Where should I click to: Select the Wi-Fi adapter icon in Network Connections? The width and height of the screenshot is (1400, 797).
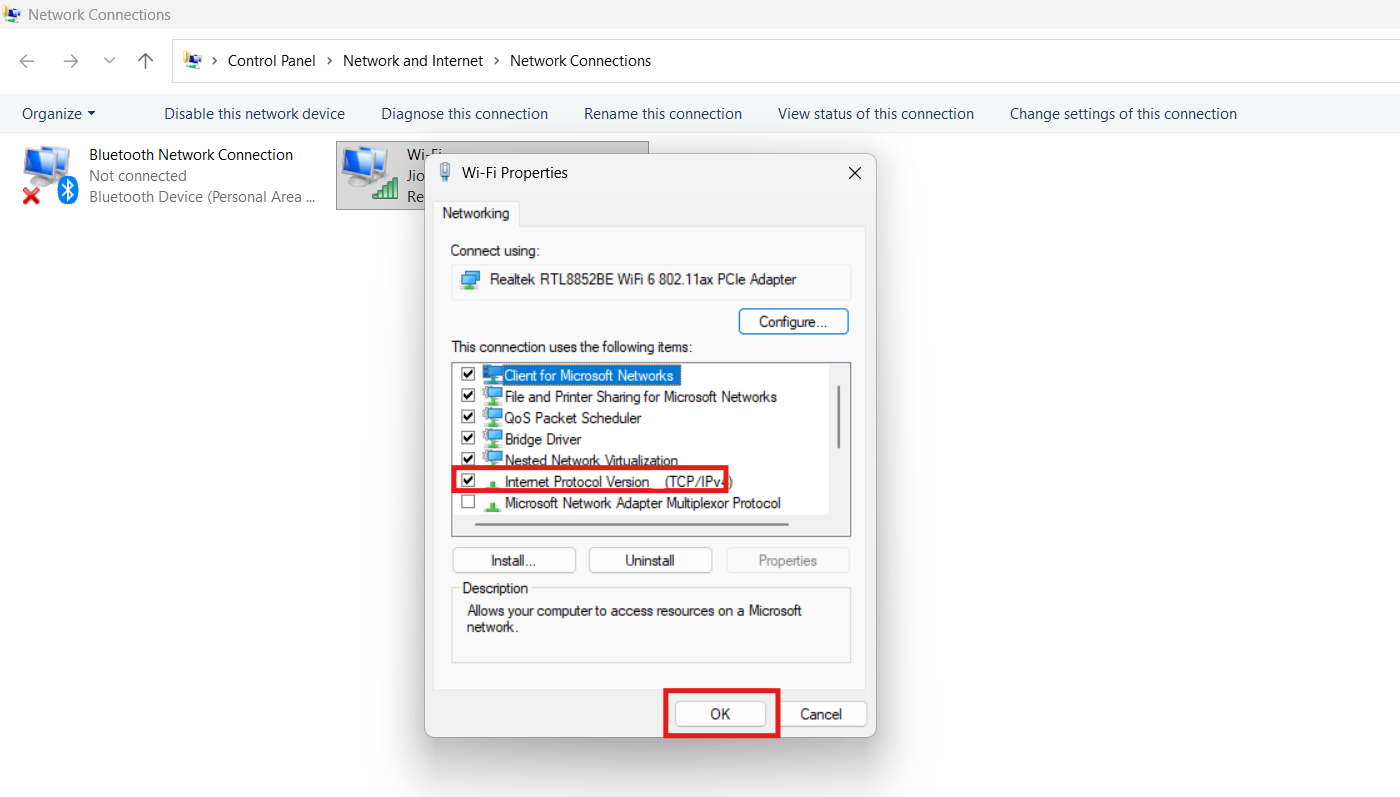click(370, 173)
